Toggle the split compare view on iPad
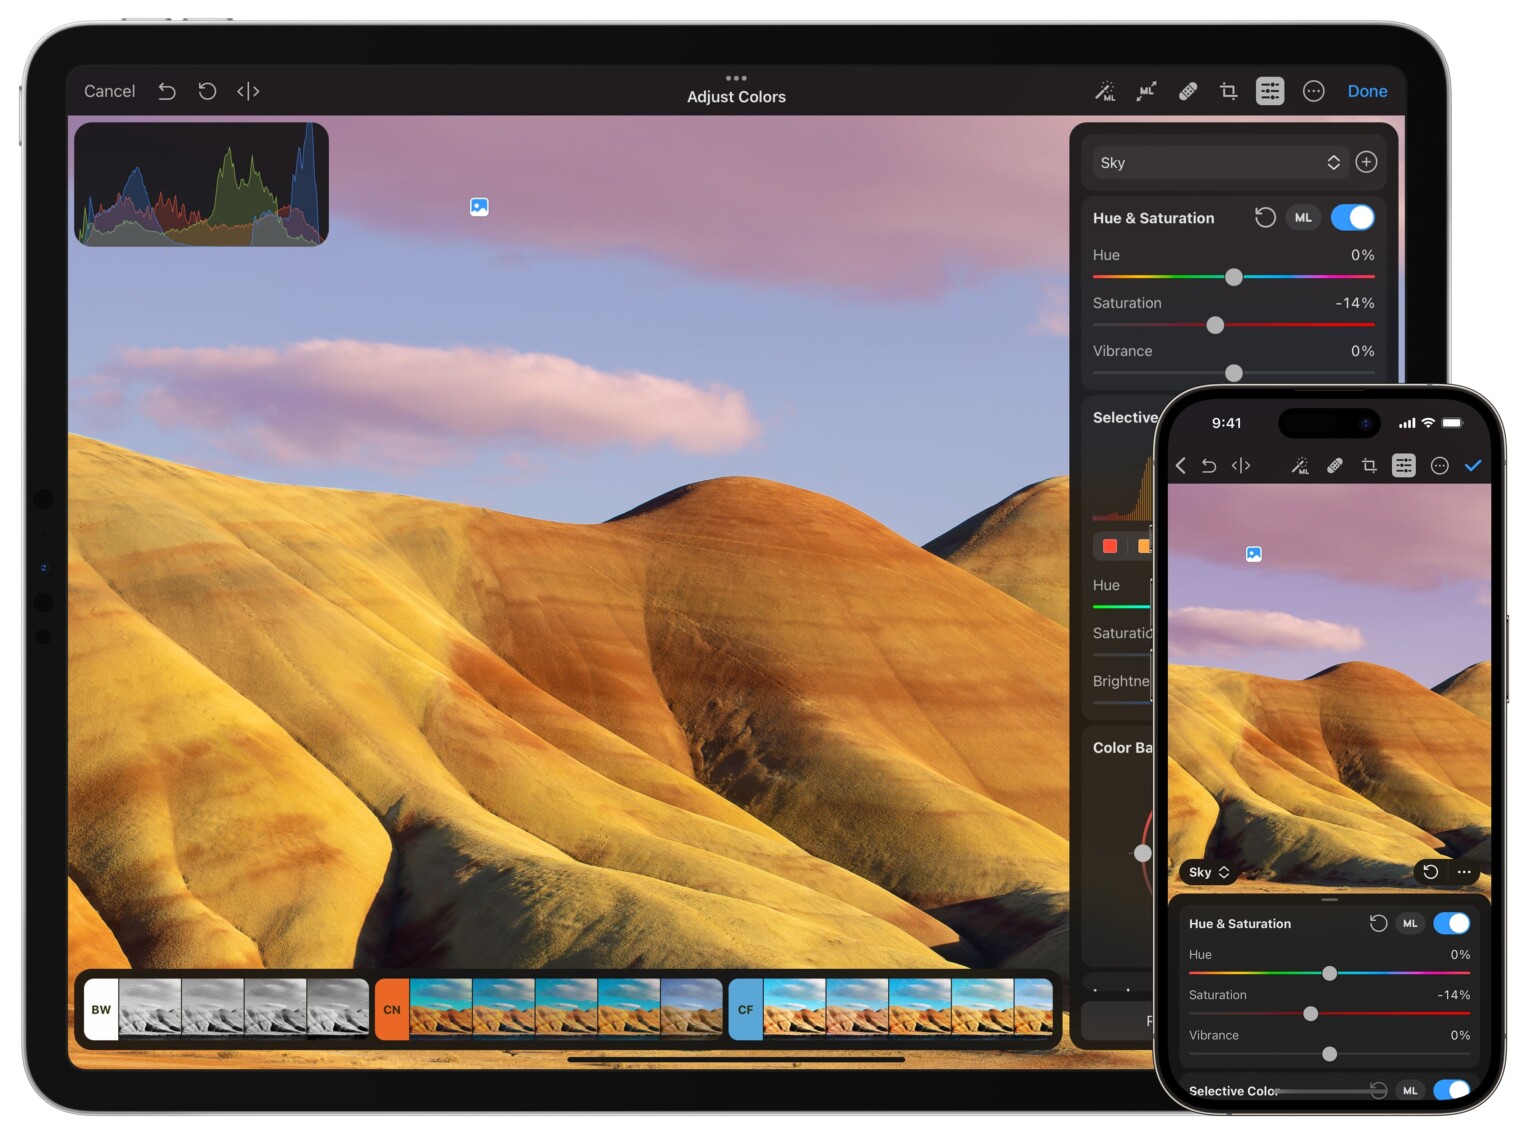This screenshot has height=1132, width=1536. 248,91
